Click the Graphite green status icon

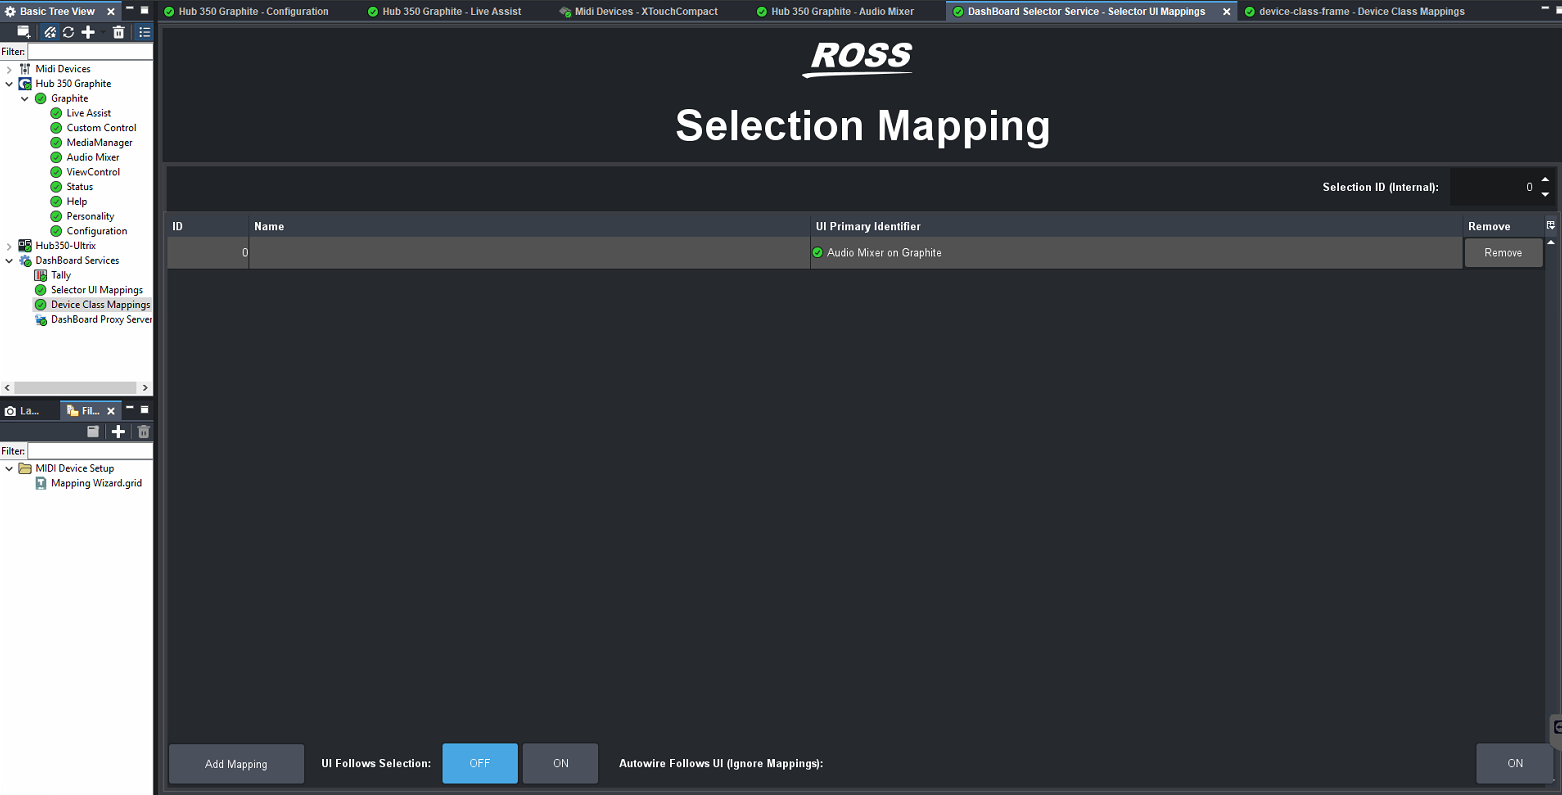(41, 99)
